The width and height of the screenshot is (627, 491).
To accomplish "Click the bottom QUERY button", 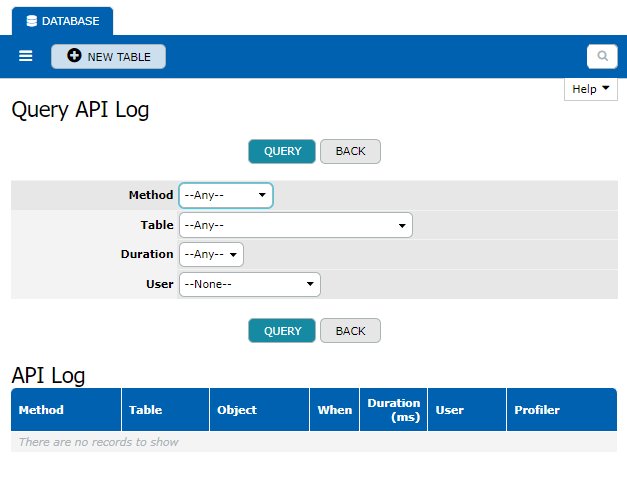I will tap(282, 331).
